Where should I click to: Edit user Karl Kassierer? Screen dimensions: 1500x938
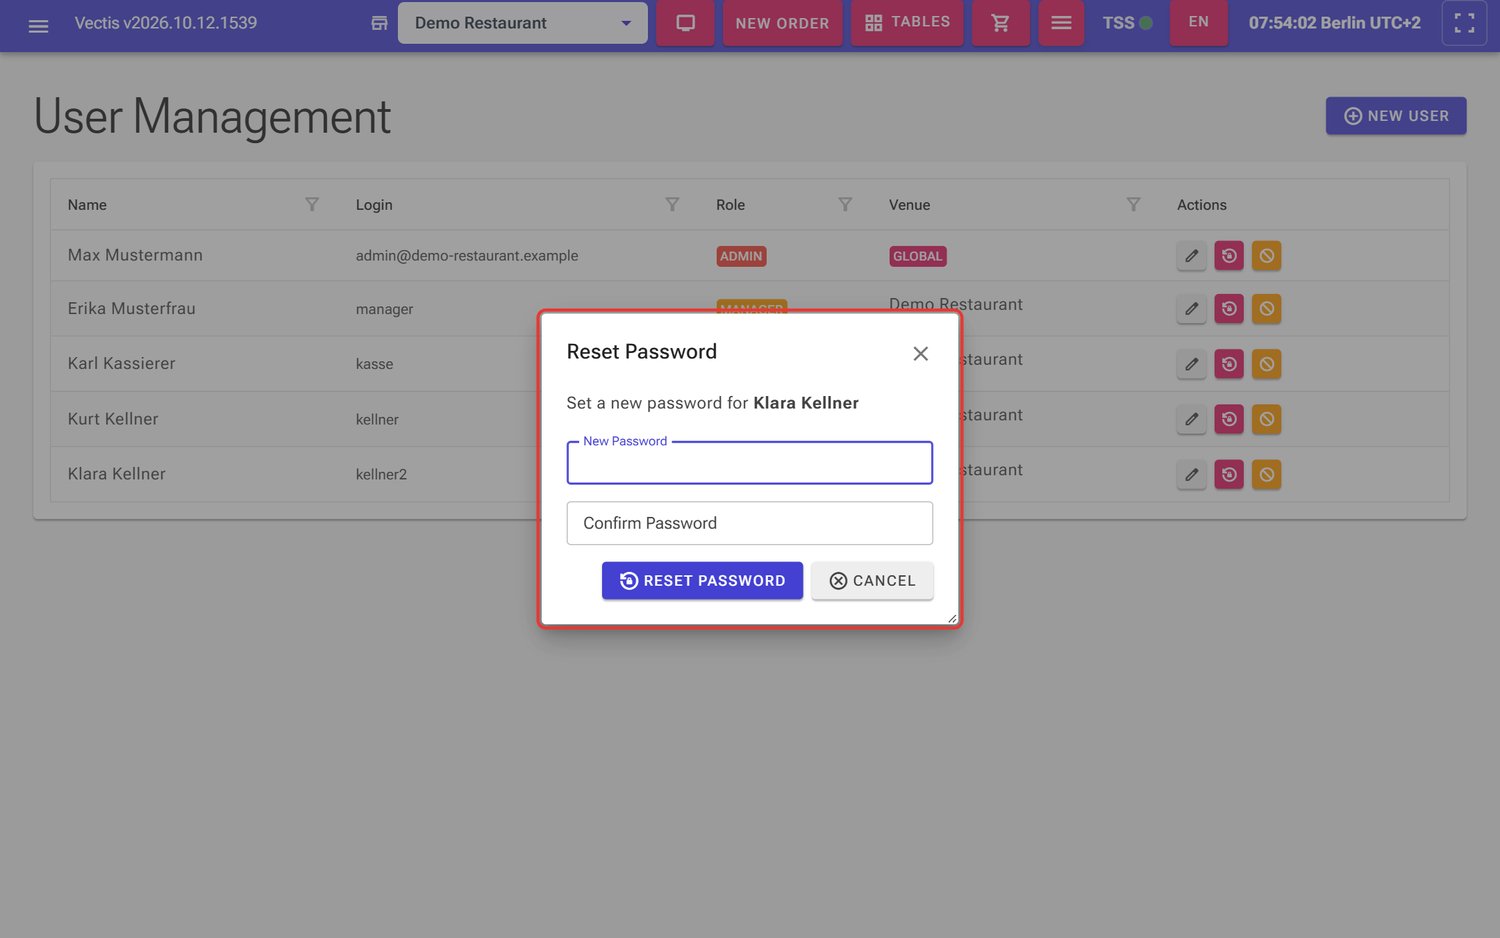point(1191,364)
